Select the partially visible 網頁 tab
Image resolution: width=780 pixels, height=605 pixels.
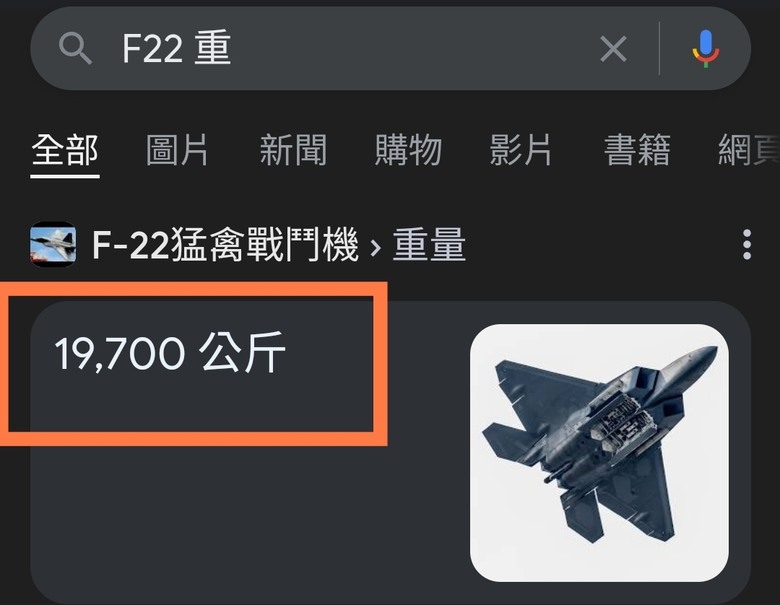(749, 150)
